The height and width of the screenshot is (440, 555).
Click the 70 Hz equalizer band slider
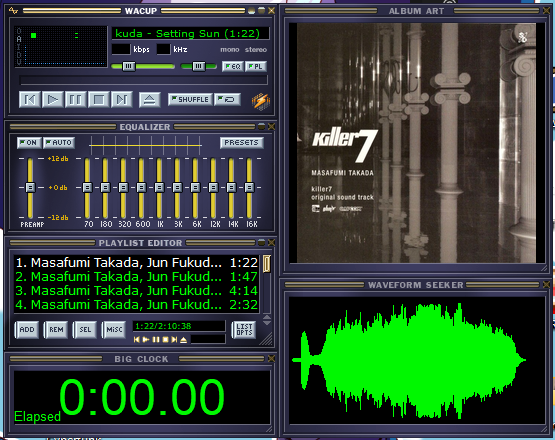point(87,188)
